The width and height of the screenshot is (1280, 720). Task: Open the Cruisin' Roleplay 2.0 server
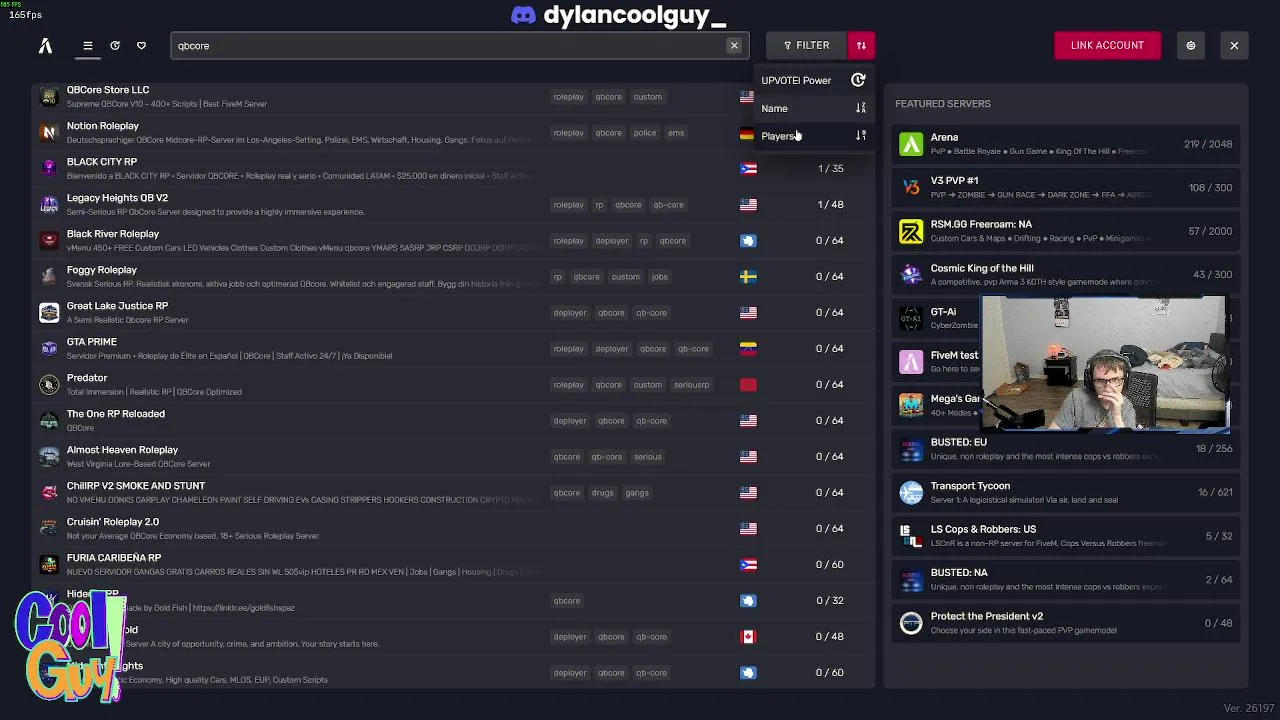[453, 529]
